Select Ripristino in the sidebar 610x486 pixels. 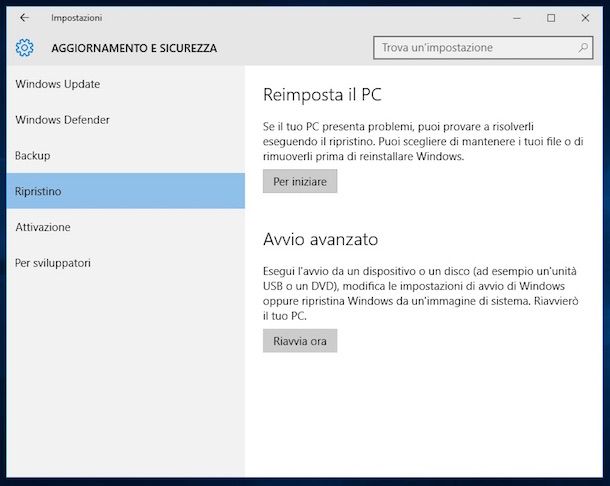click(125, 191)
